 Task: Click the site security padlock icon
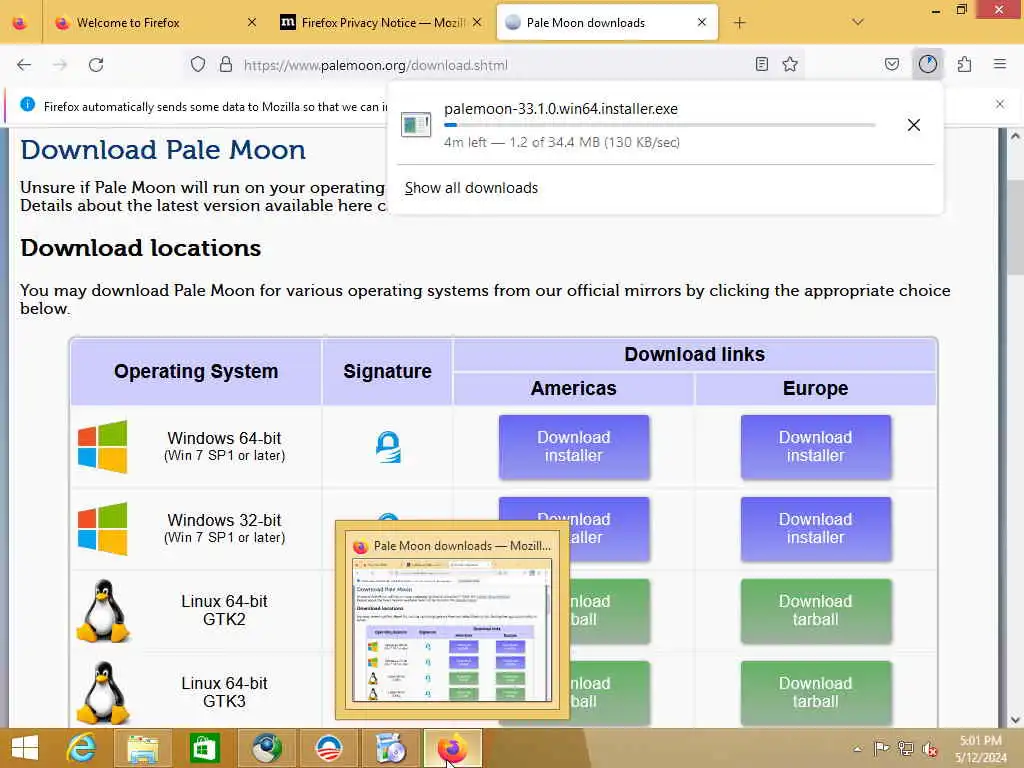click(226, 64)
